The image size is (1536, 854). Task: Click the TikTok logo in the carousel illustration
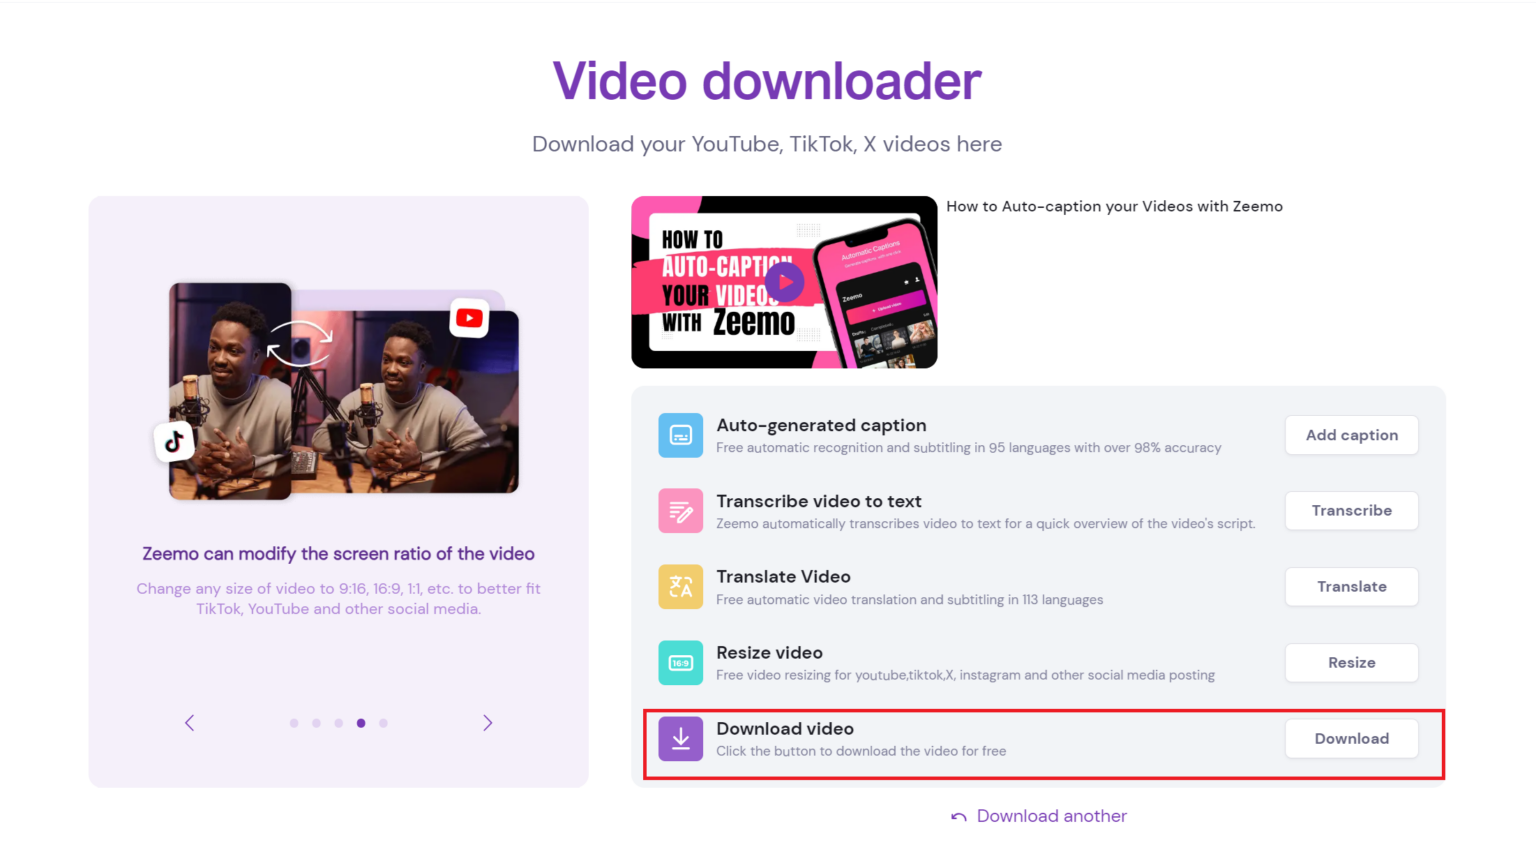click(x=175, y=441)
